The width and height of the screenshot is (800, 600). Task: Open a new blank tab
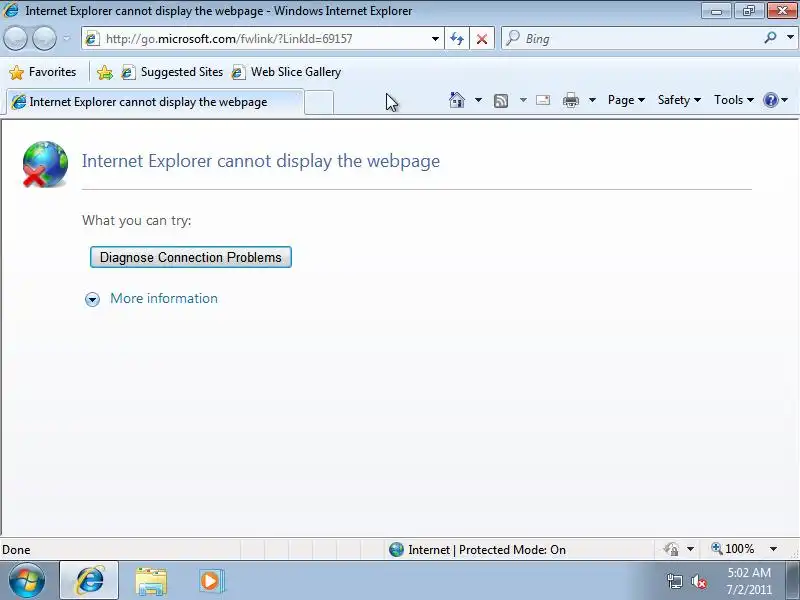click(319, 103)
